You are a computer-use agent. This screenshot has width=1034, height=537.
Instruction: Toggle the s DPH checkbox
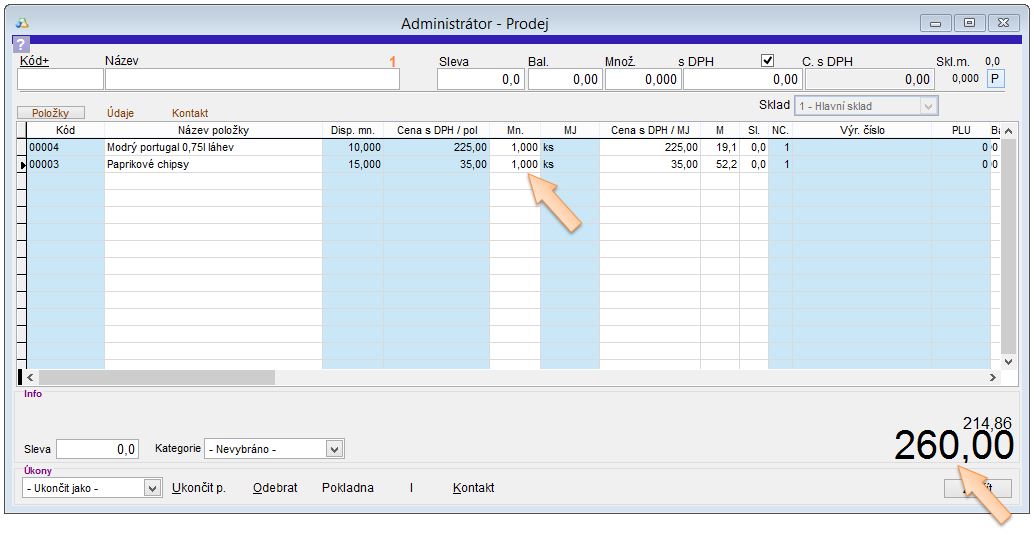(768, 61)
